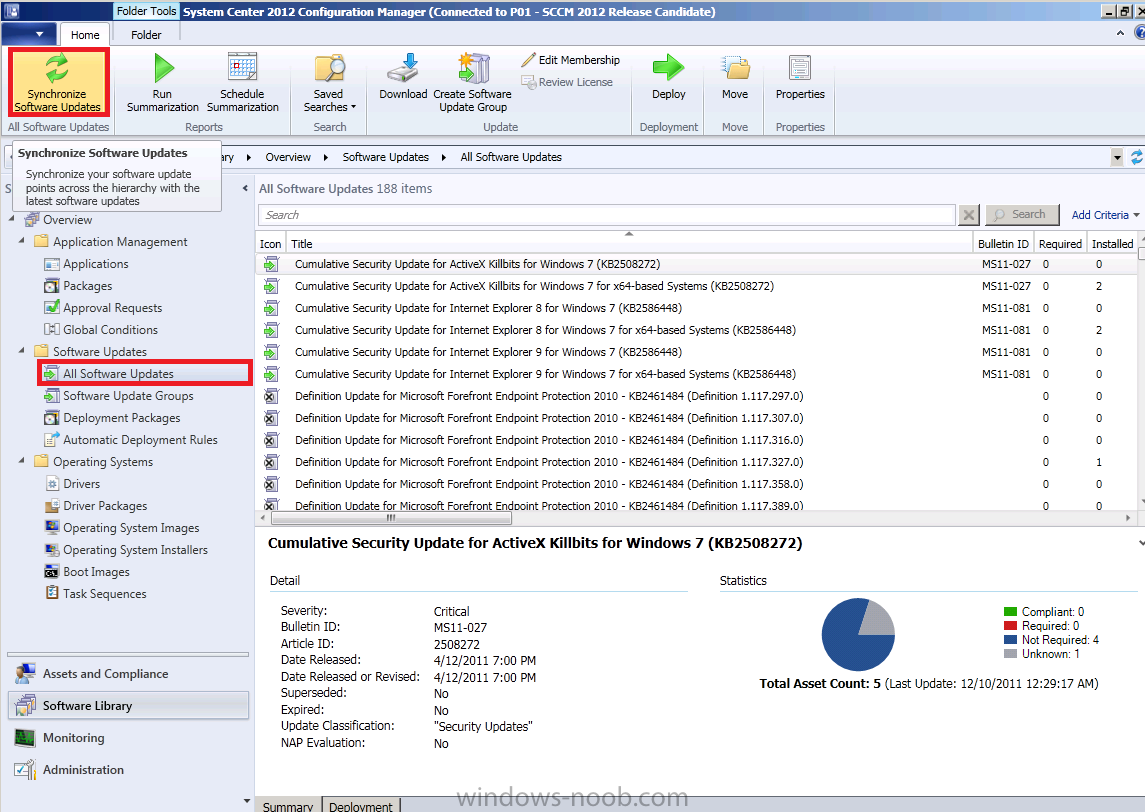Click the Statistics pie chart

click(858, 635)
